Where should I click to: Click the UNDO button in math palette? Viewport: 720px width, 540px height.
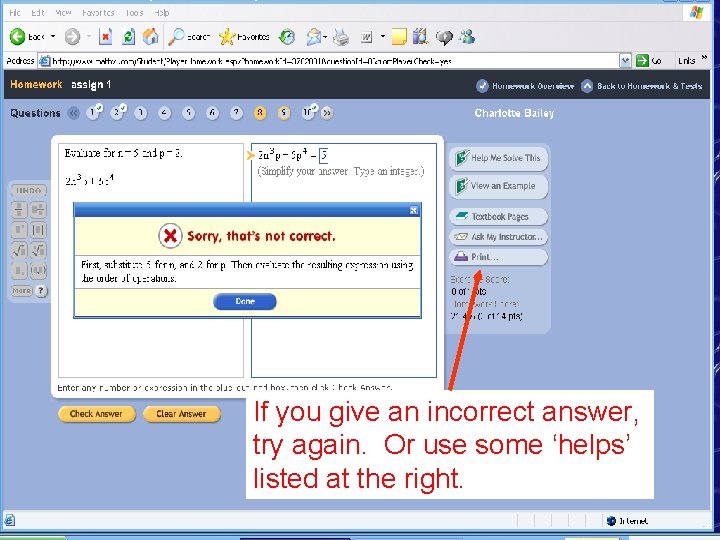click(x=28, y=191)
